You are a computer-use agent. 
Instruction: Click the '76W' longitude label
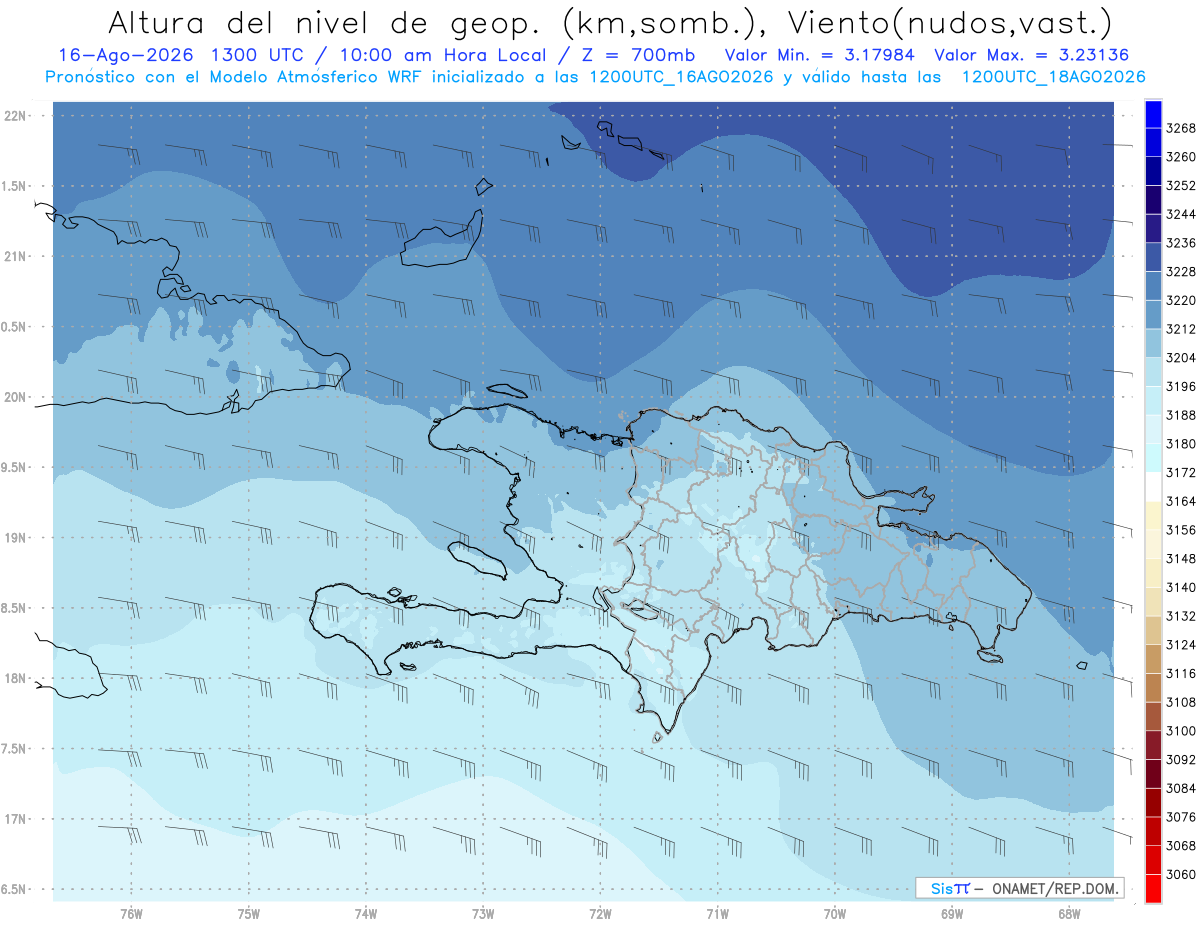coord(131,913)
